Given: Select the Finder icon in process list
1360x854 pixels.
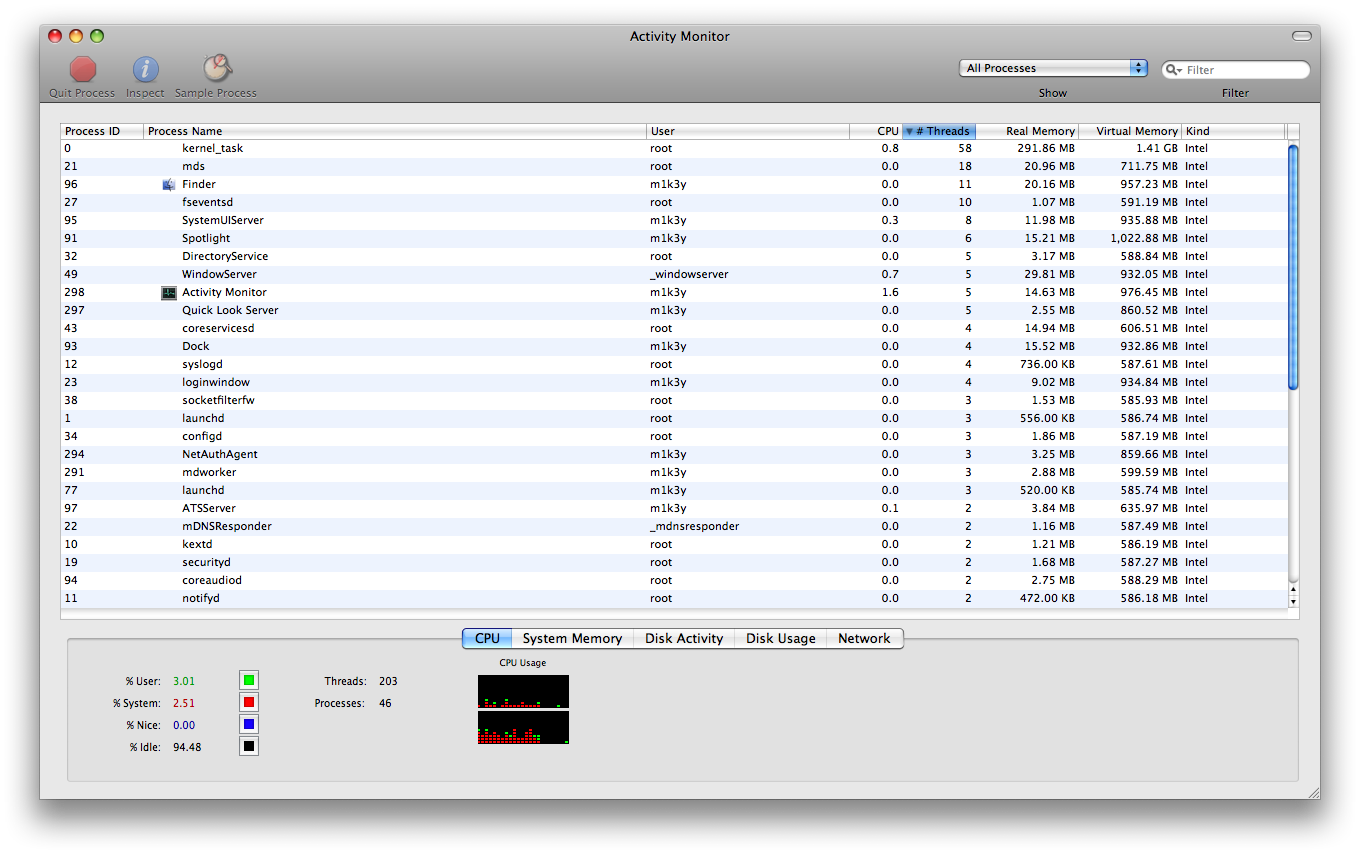Looking at the screenshot, I should tap(169, 184).
